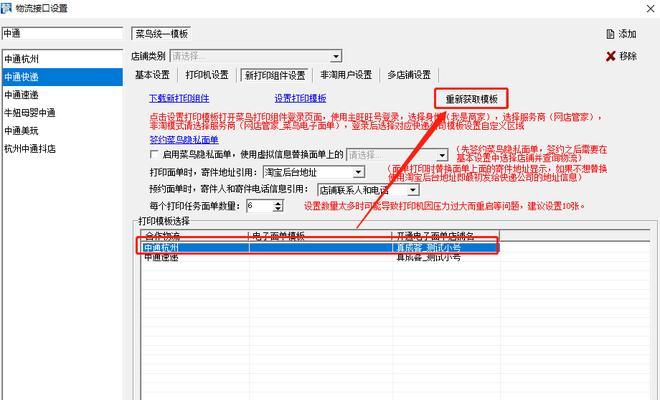Screen dimensions: 660x400
Task: Open the disabled 请选择 dropdown beside the 菜鸟隐私面单 checkbox
Action: coord(442,155)
